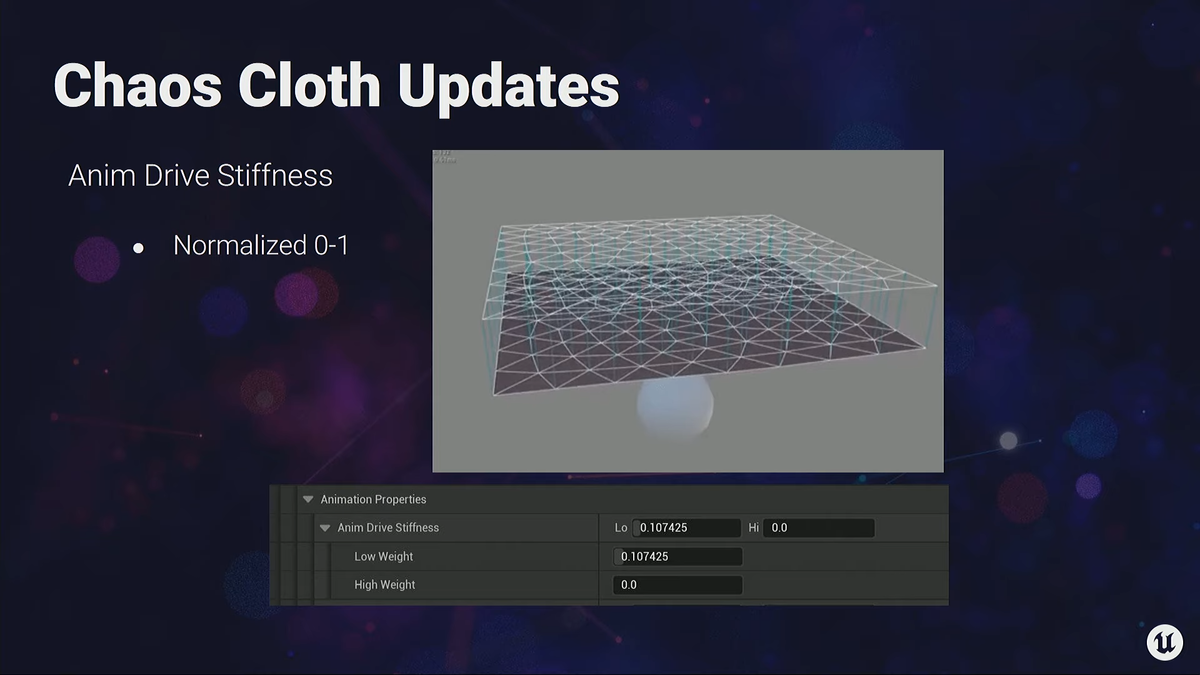This screenshot has width=1200, height=675.
Task: Edit the Lo value field 0.107425
Action: click(x=687, y=528)
